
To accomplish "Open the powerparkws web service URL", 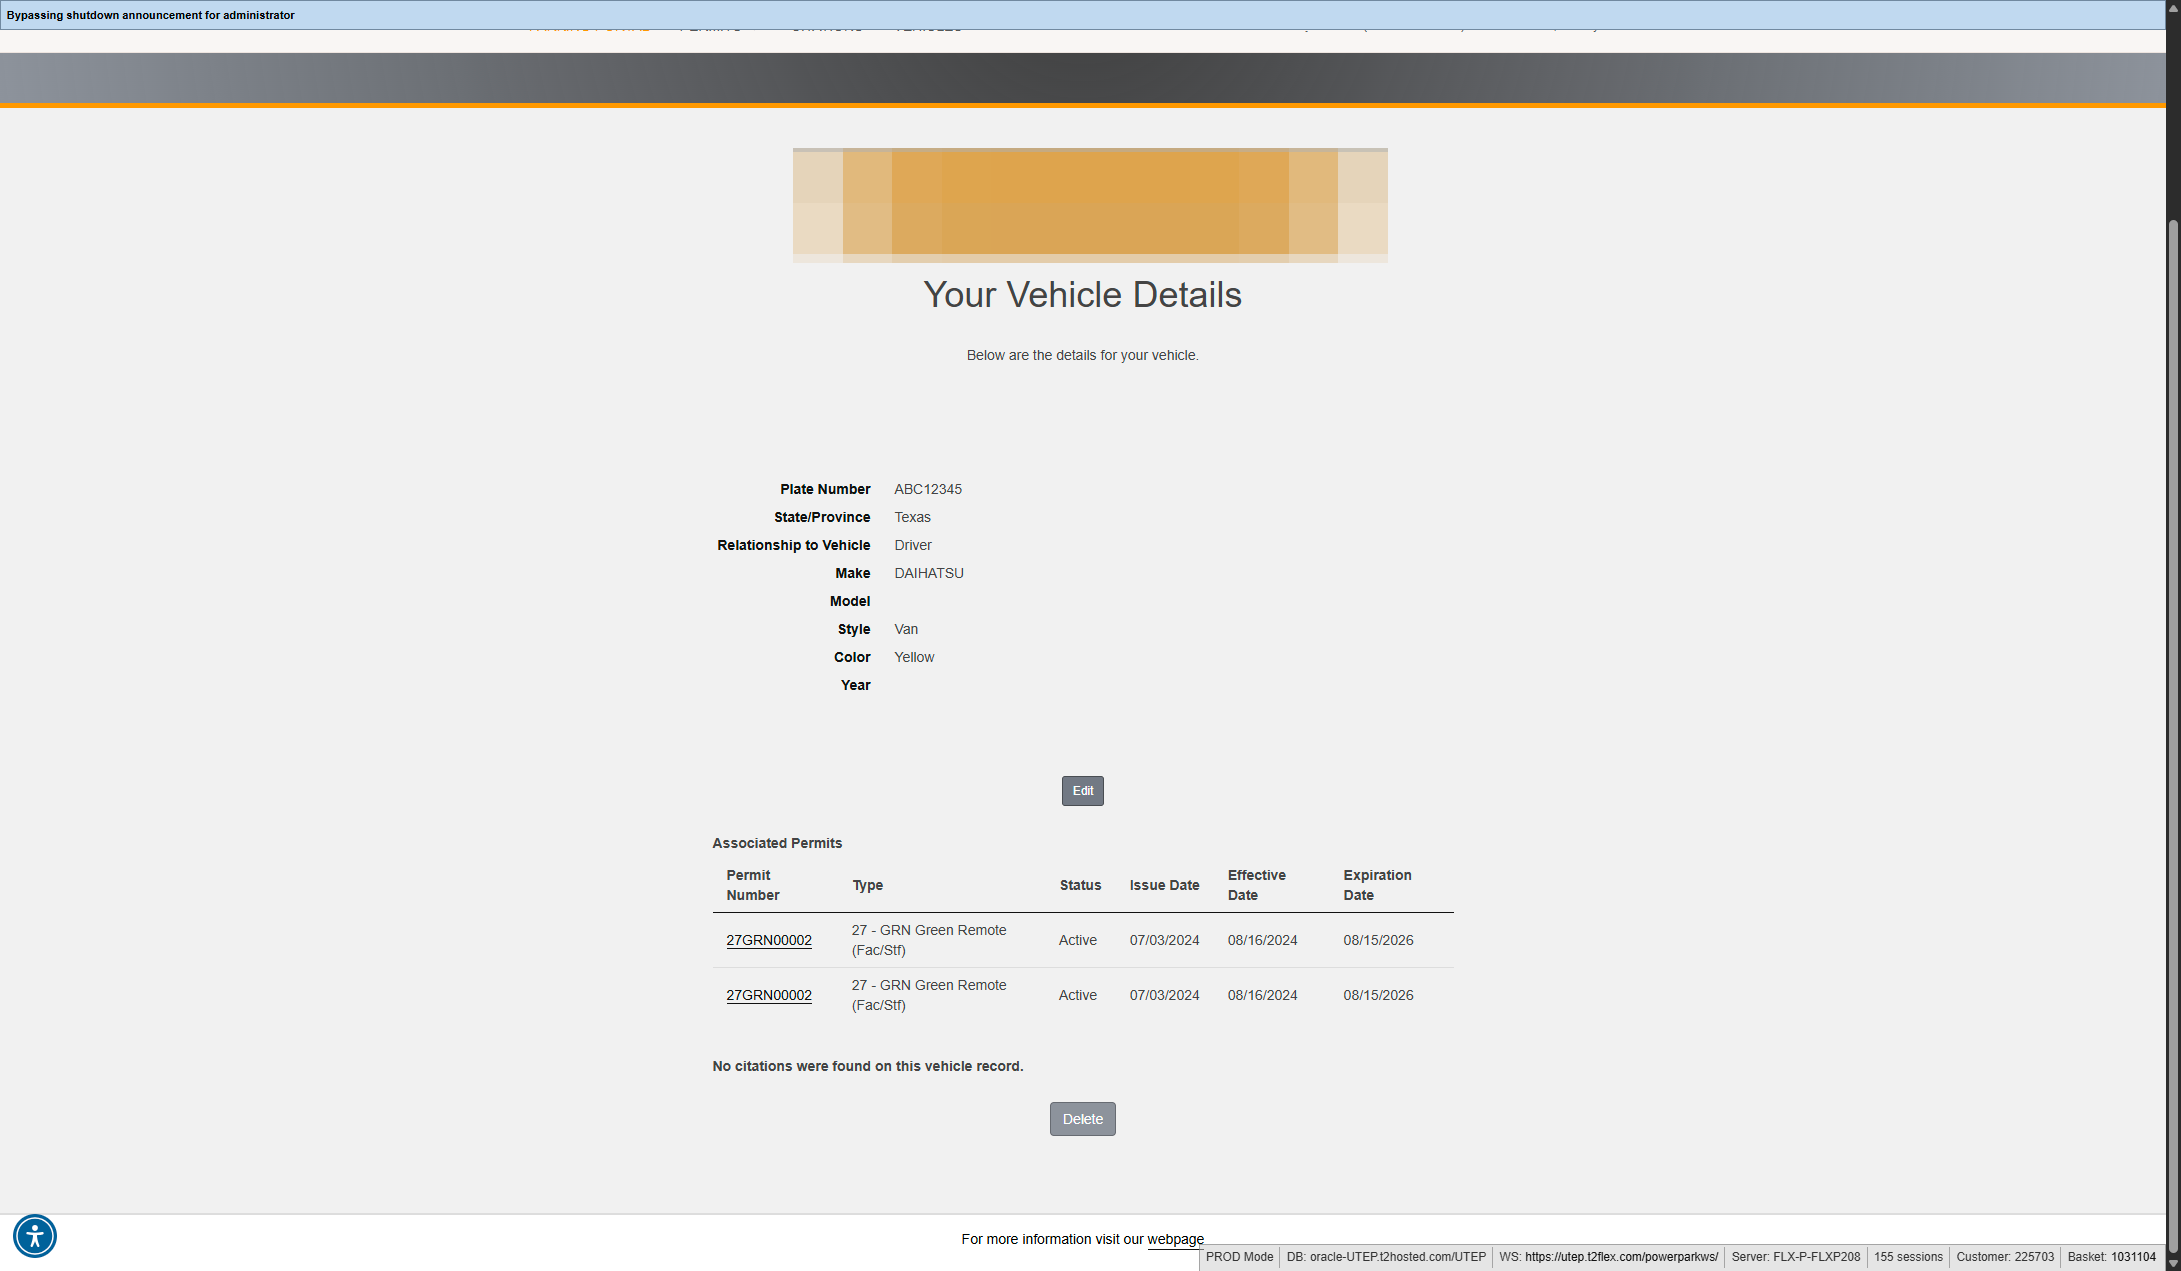I will point(1621,1257).
